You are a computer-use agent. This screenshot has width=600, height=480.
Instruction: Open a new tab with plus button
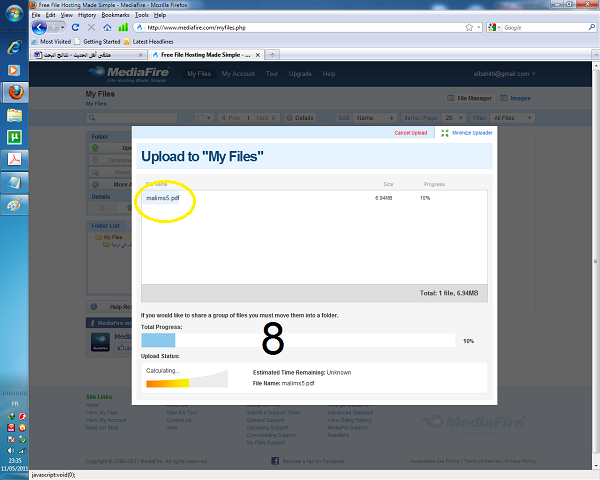pos(272,55)
